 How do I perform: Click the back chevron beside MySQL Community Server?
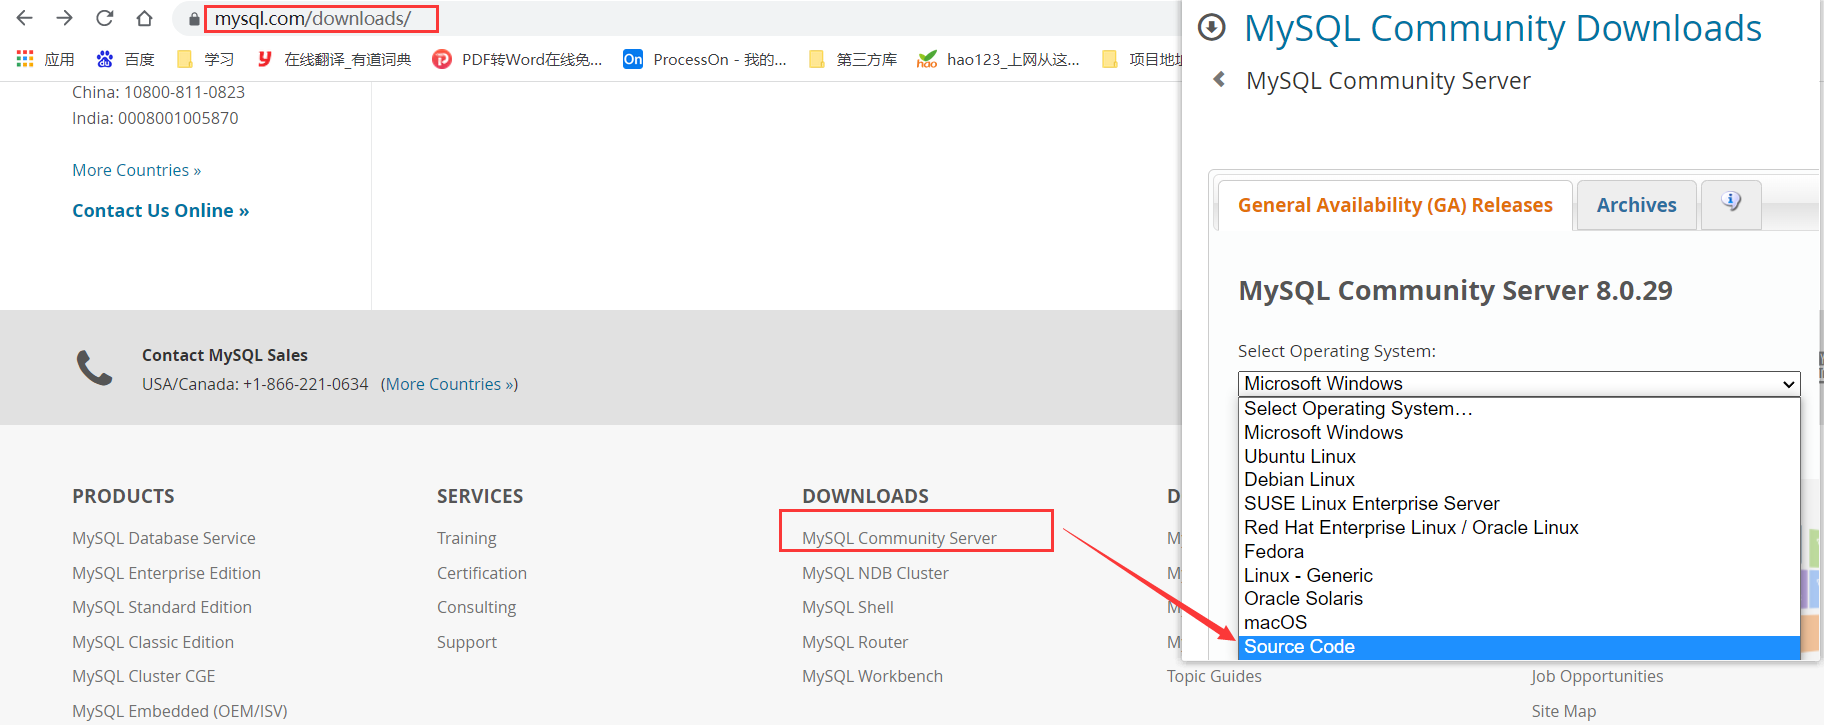pyautogui.click(x=1219, y=79)
